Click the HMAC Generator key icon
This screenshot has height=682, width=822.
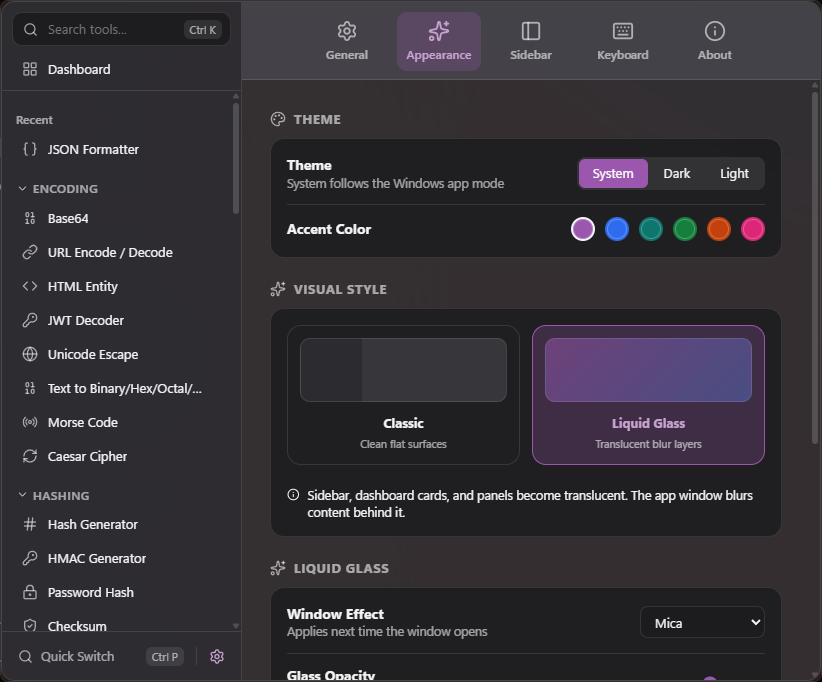(x=30, y=558)
